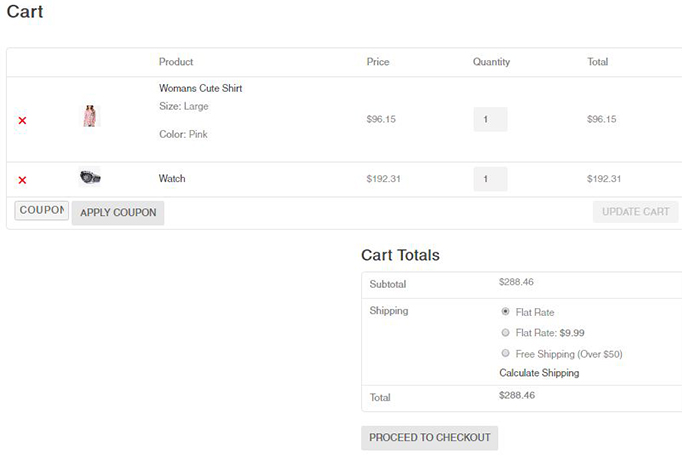Viewport: 682px width, 459px height.
Task: Remove Watch item using red X icon
Action: click(22, 180)
